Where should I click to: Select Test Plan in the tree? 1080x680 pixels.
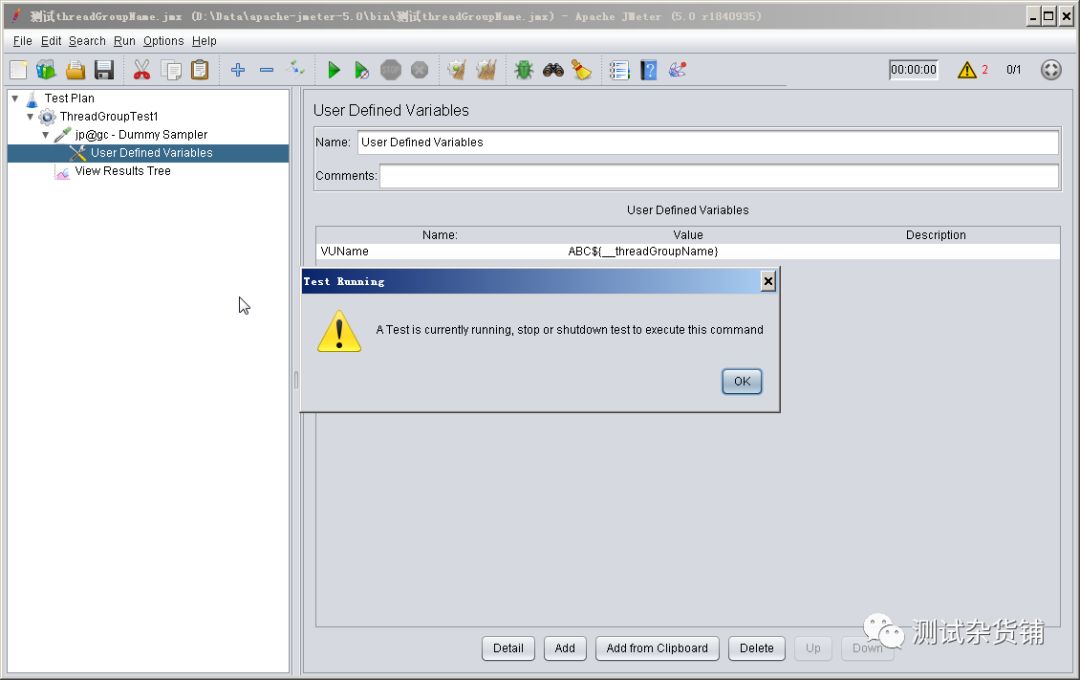pyautogui.click(x=69, y=98)
